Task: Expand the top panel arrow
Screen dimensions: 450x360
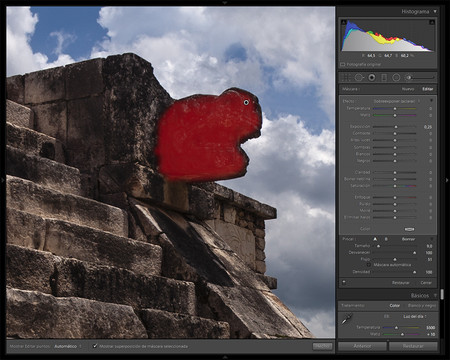Action: (x=225, y=2)
